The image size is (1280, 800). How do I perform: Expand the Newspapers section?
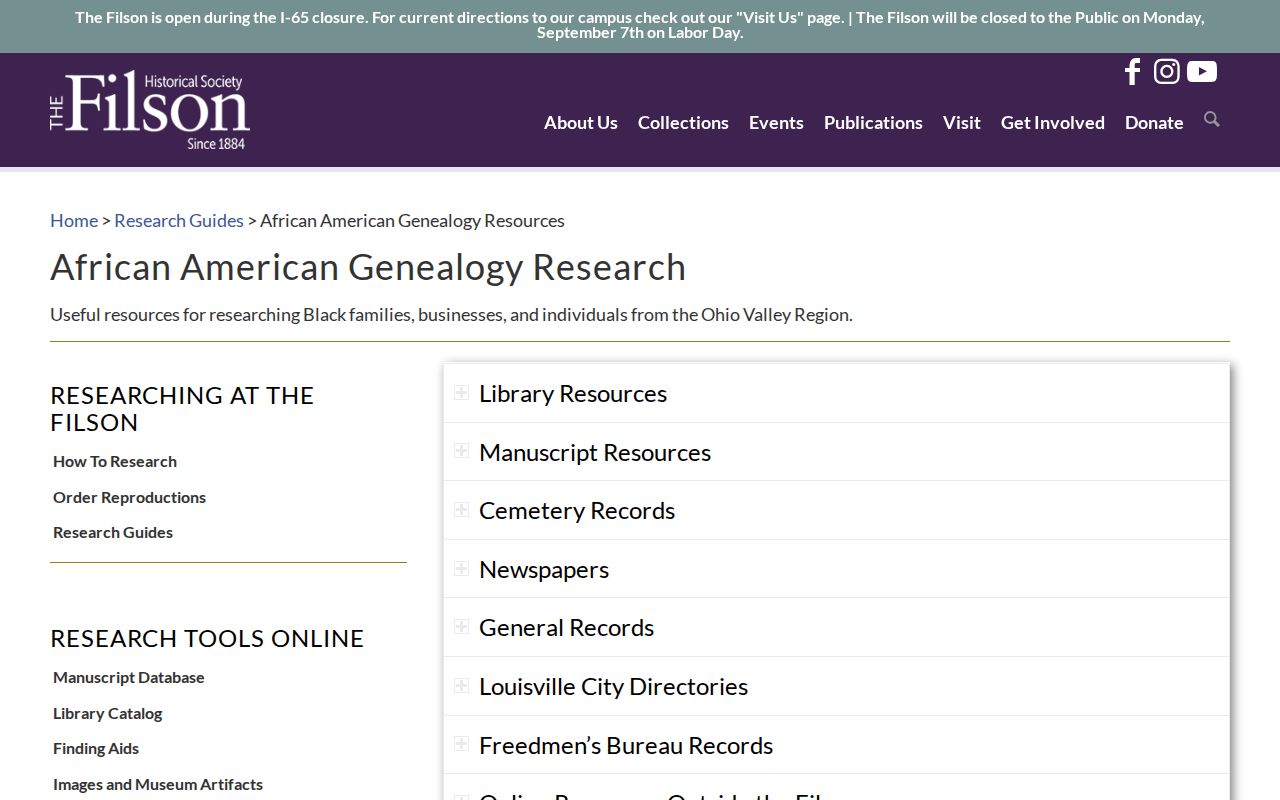(836, 569)
